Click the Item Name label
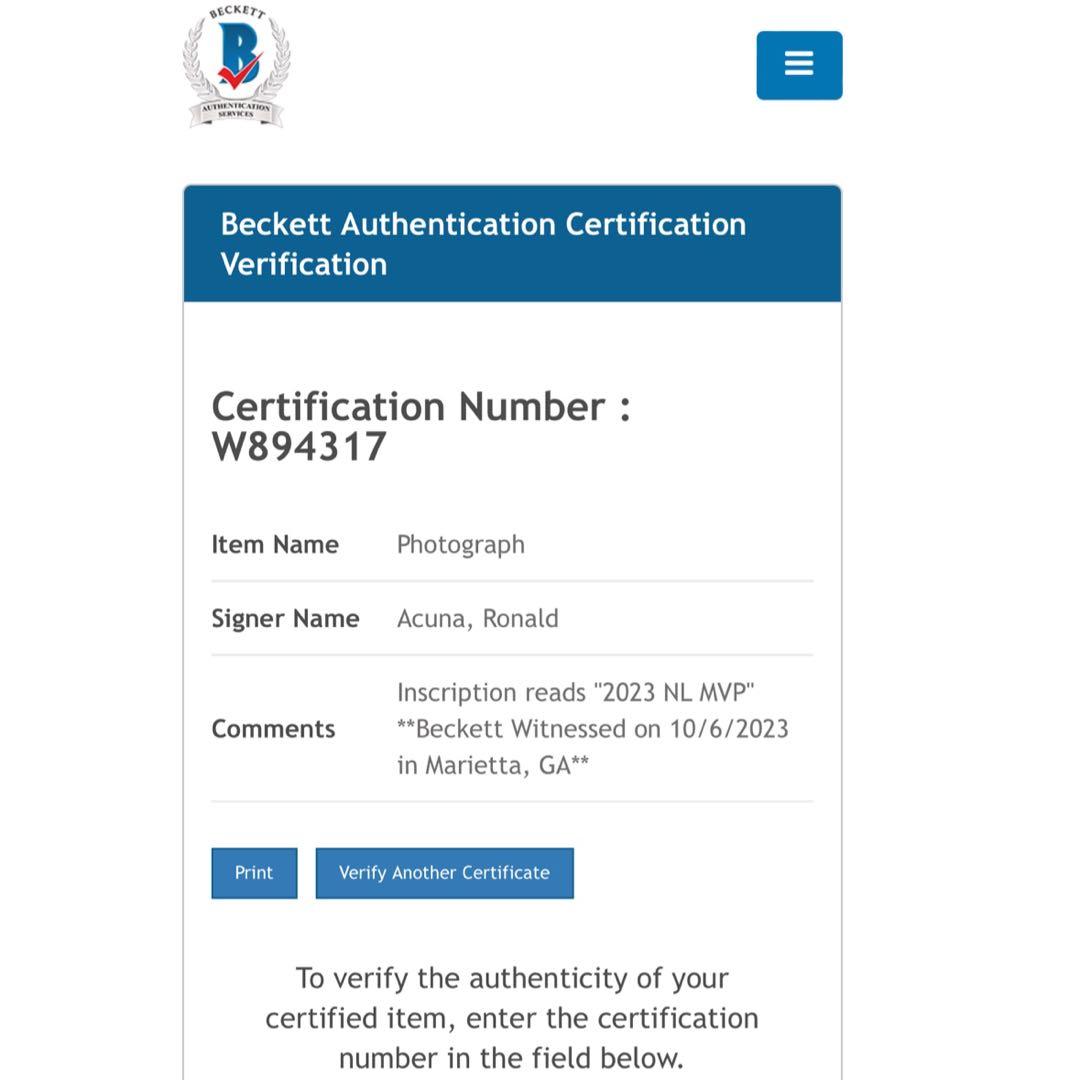 tap(275, 544)
